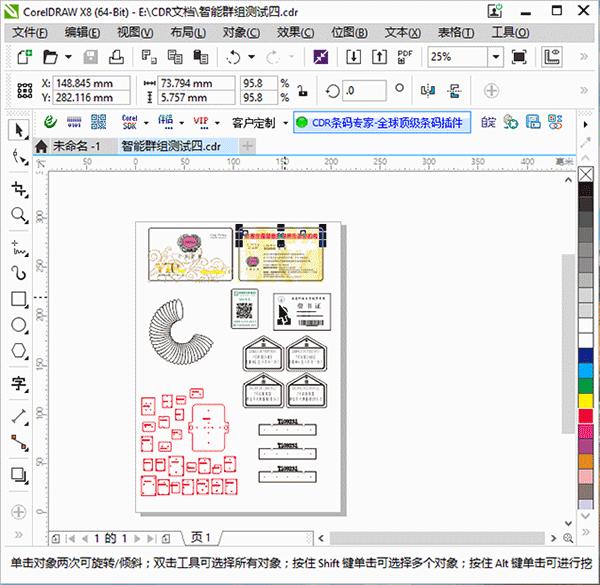The height and width of the screenshot is (585, 600).
Task: Expand the Undo history dropdown arrow
Action: tap(251, 57)
